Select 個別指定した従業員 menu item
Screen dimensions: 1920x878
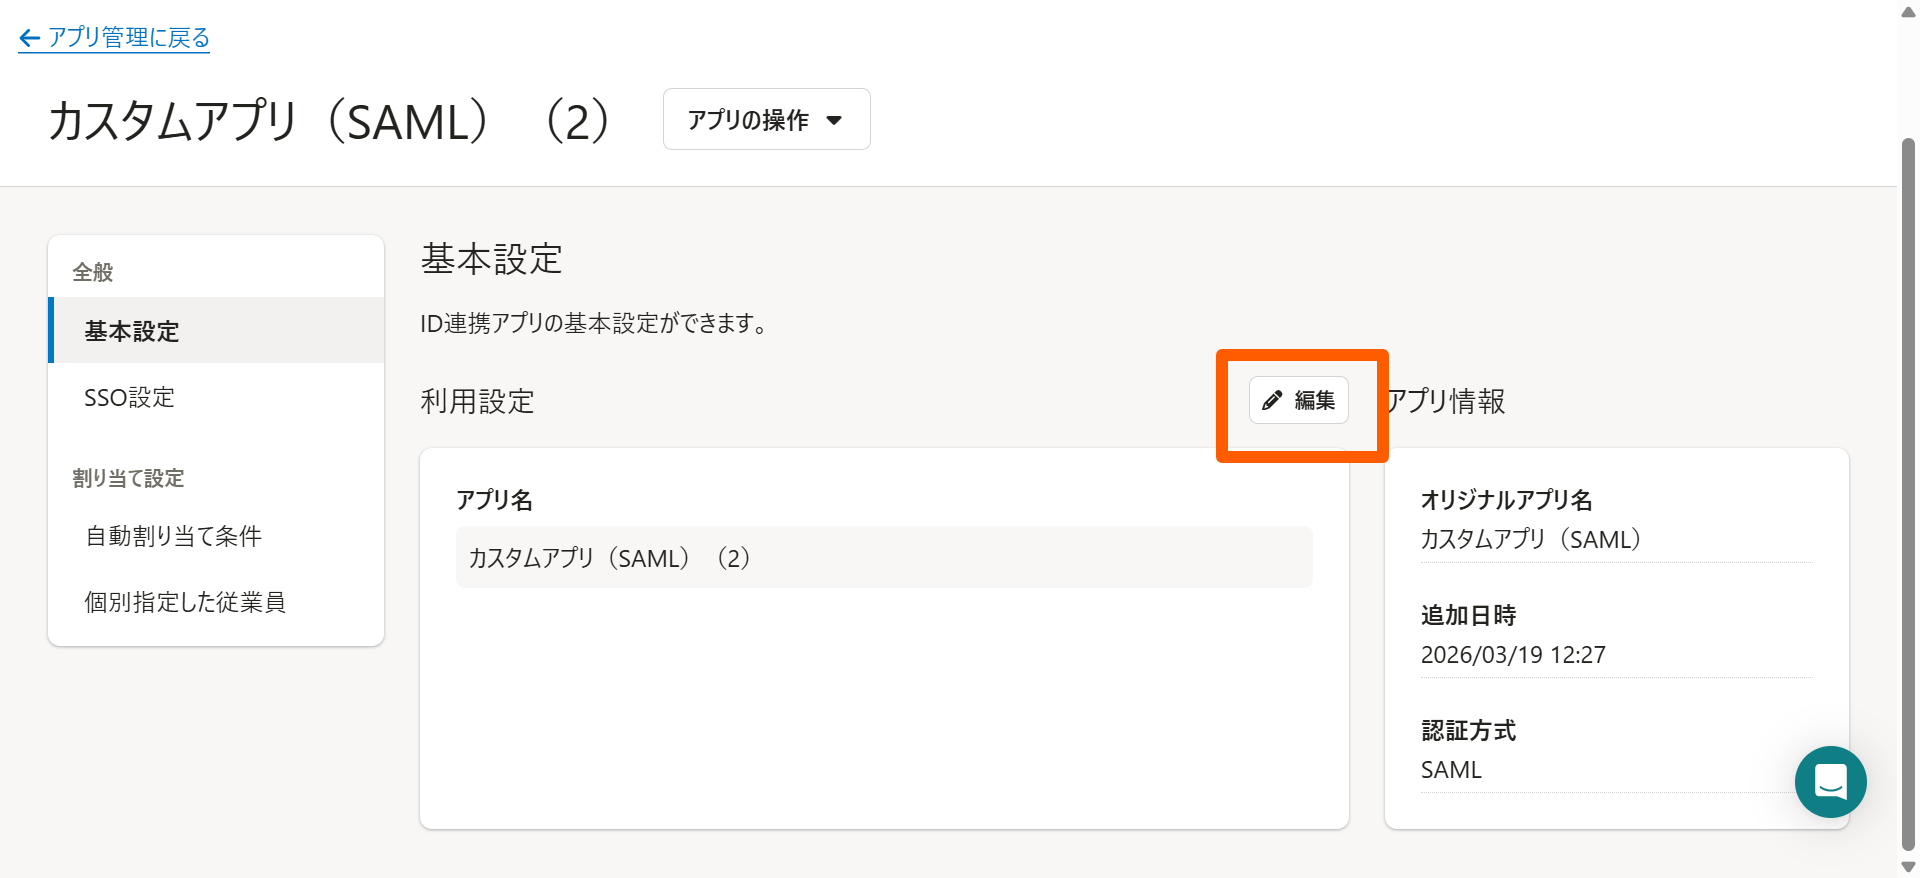[x=185, y=602]
